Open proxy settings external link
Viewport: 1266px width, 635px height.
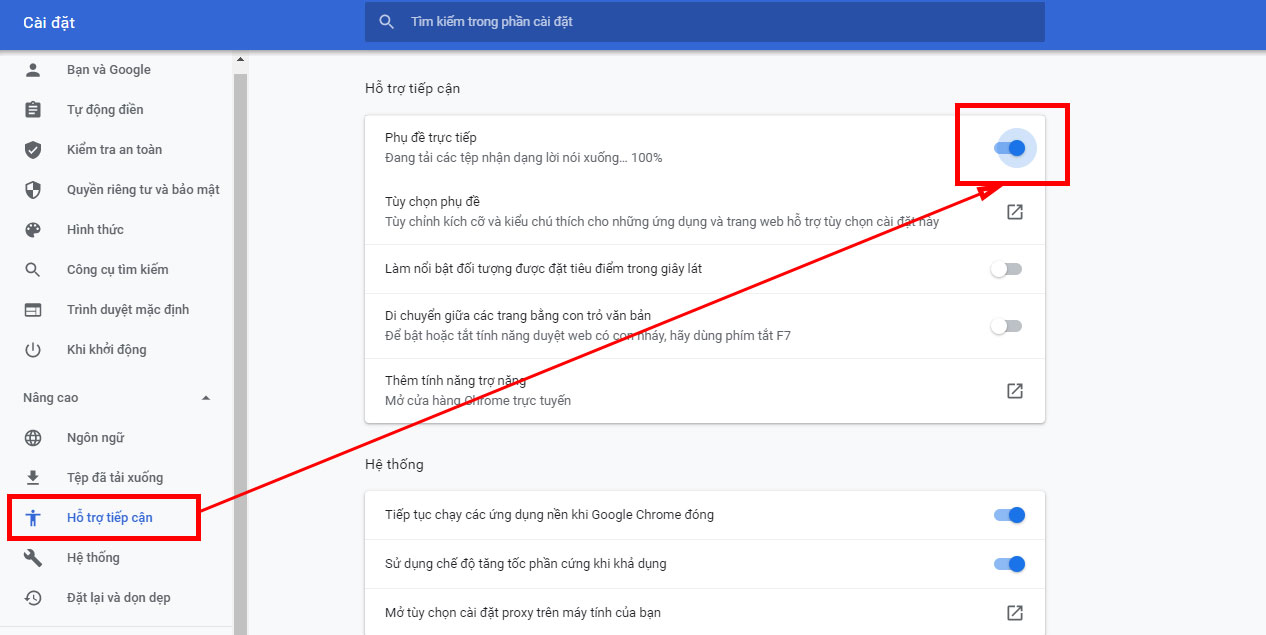tap(1014, 612)
